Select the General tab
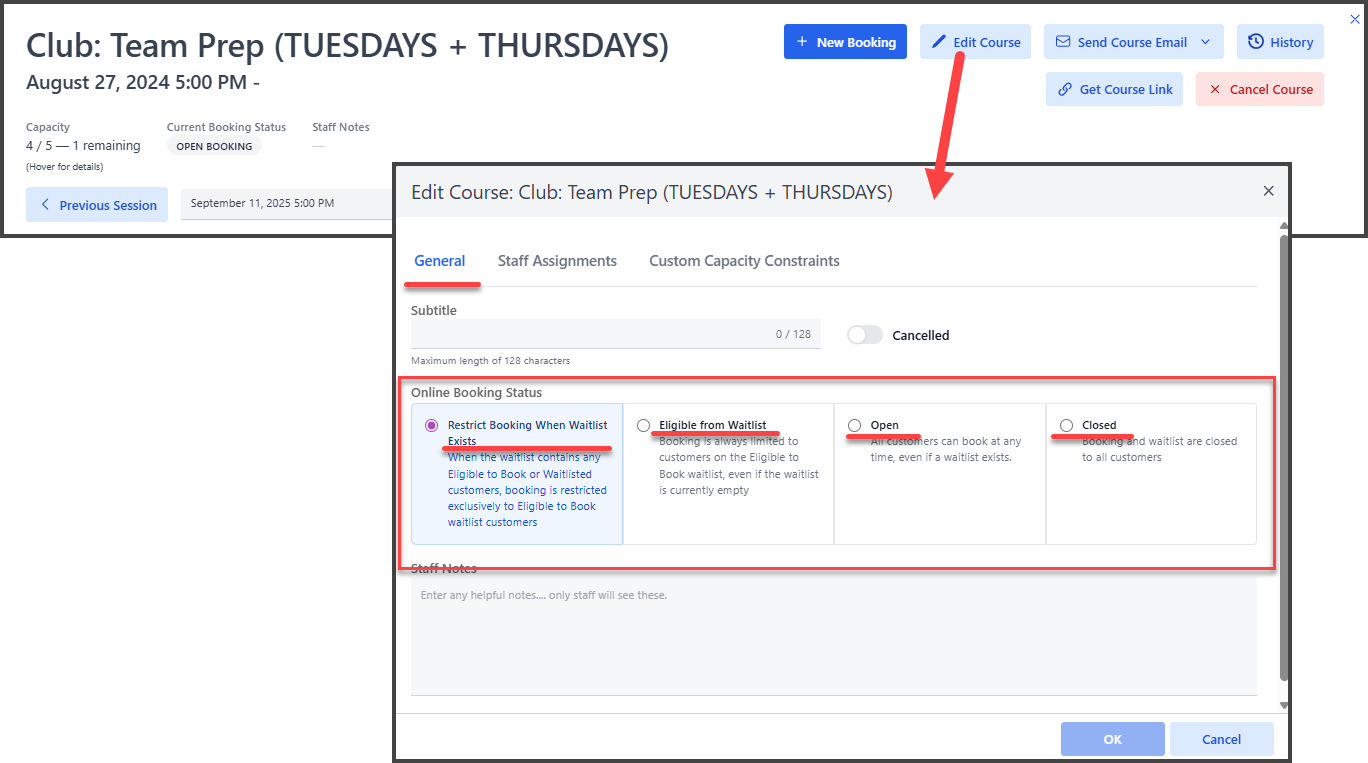1368x763 pixels. [440, 261]
